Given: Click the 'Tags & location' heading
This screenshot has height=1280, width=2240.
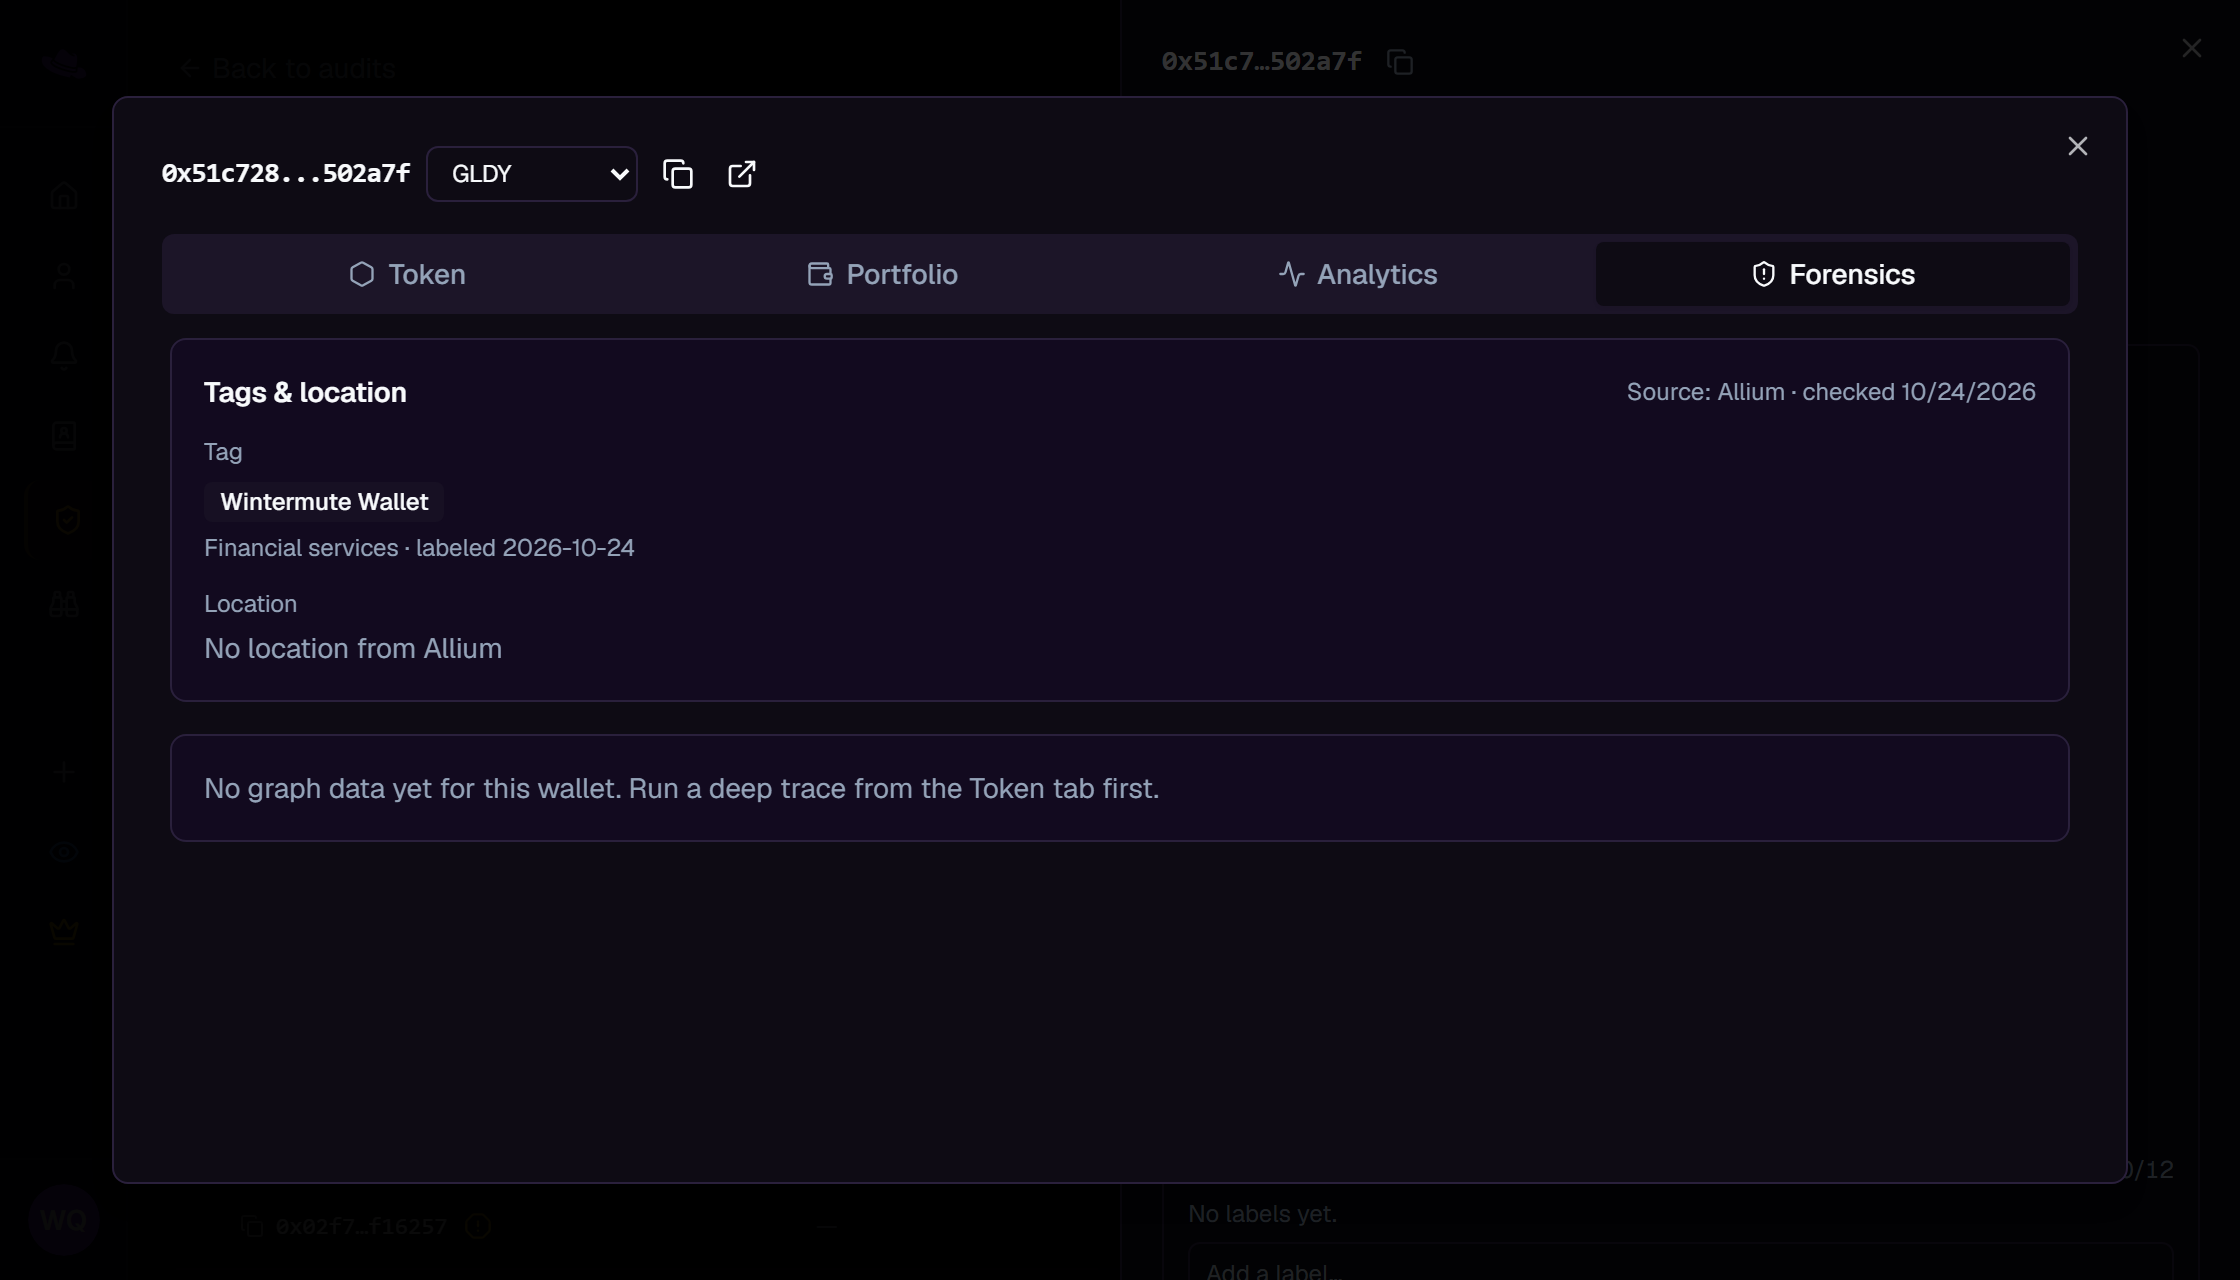Looking at the screenshot, I should pos(305,392).
